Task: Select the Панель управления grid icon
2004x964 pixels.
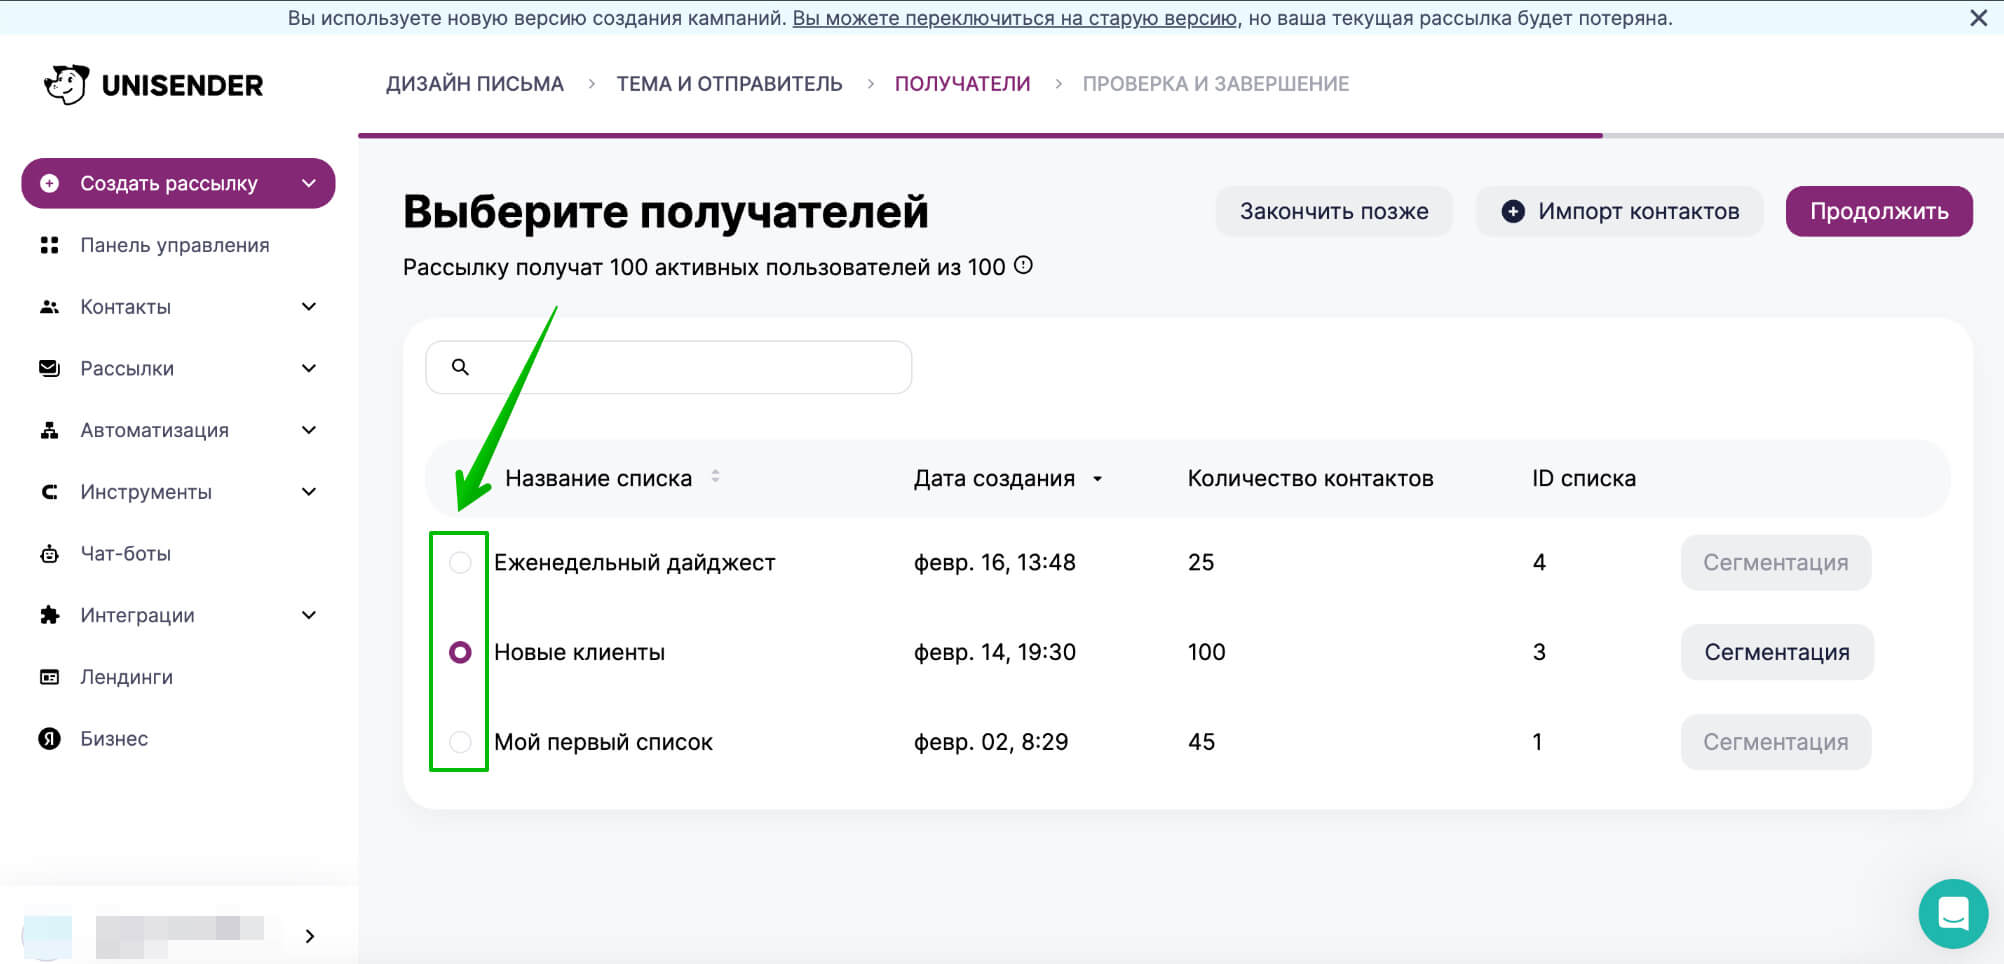Action: (x=49, y=245)
